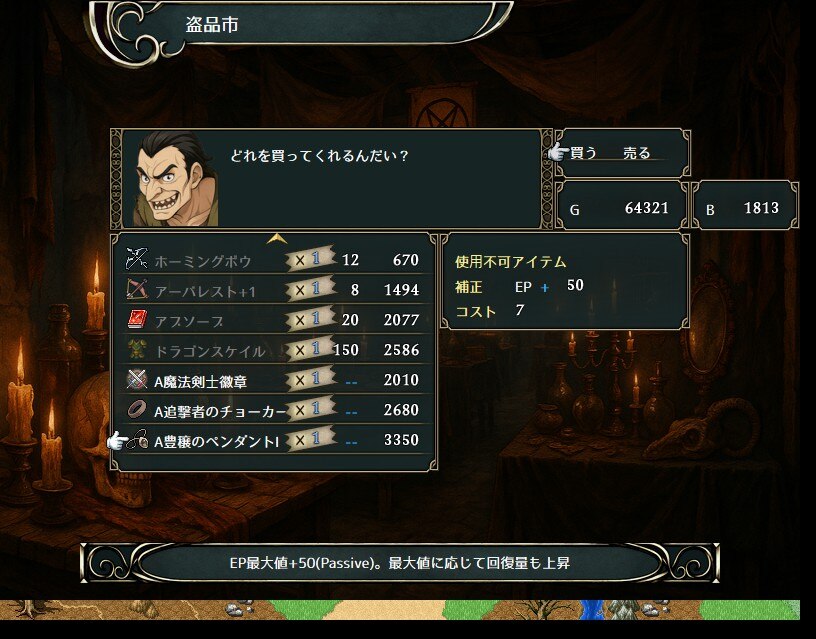
Task: Click the 盗品市 title banner
Action: coord(302,26)
